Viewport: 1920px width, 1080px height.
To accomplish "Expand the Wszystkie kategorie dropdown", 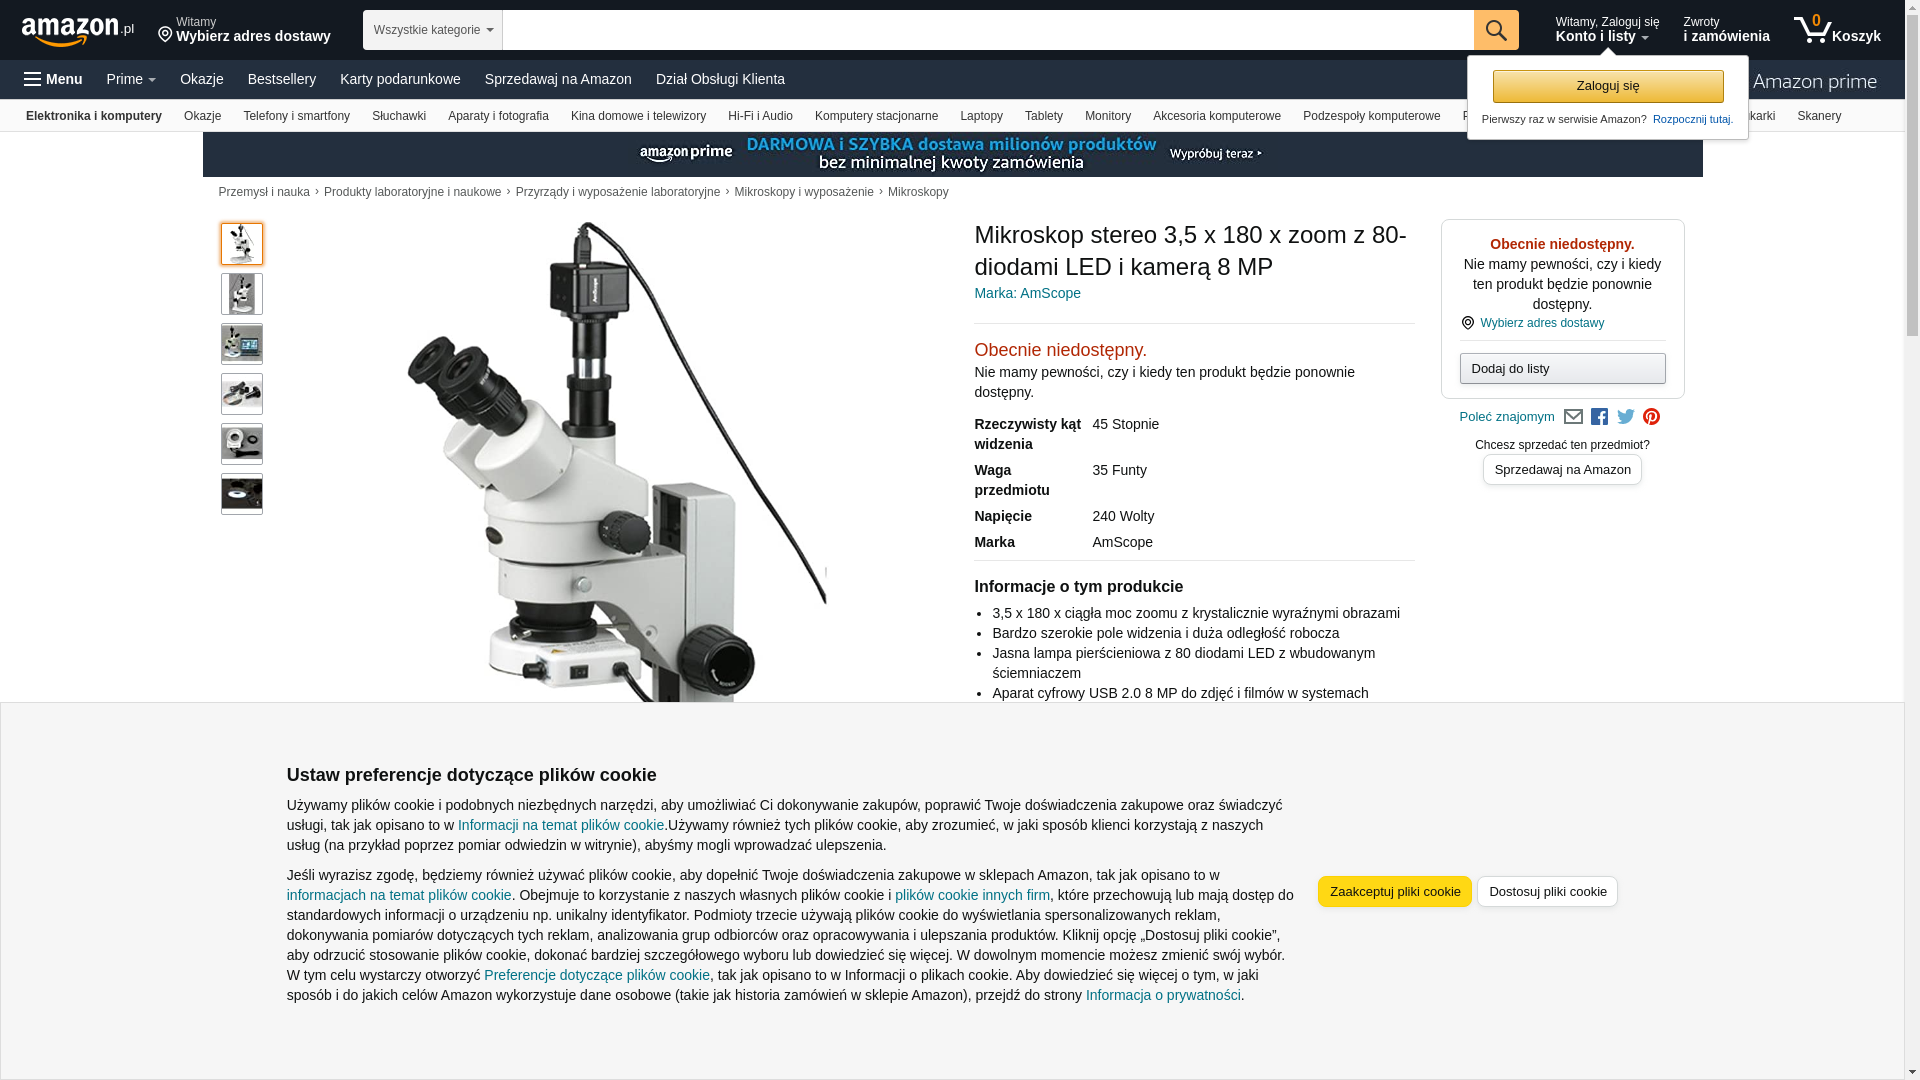I will [x=433, y=30].
